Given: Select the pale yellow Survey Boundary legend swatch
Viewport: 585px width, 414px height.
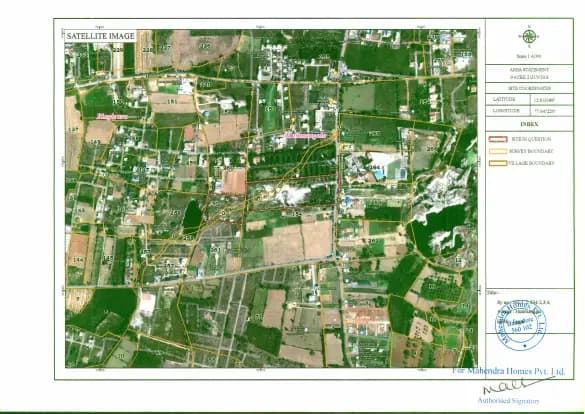Looking at the screenshot, I should [x=498, y=151].
